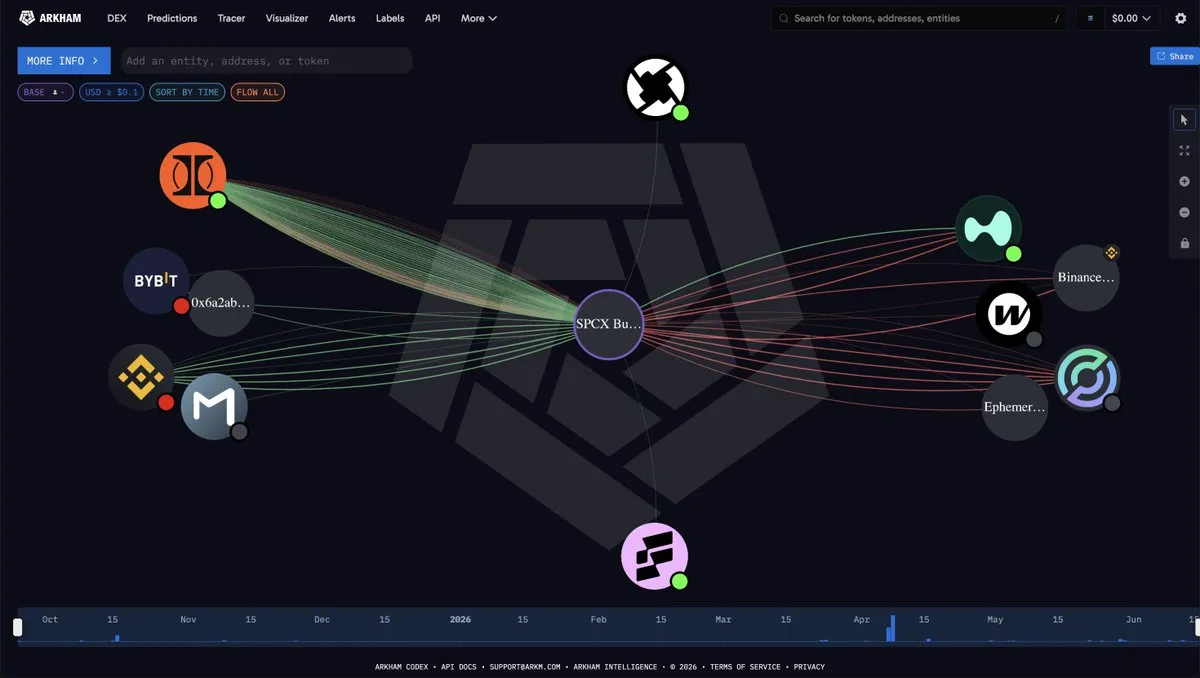Open the USD ≥ $0.1 filter

pos(111,92)
